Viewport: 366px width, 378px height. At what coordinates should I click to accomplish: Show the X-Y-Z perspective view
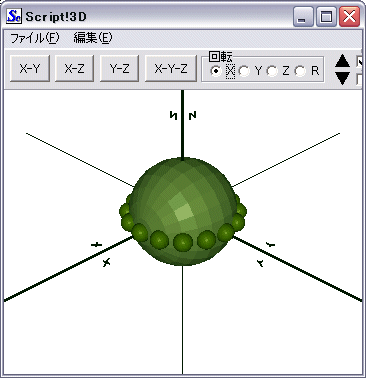(171, 69)
